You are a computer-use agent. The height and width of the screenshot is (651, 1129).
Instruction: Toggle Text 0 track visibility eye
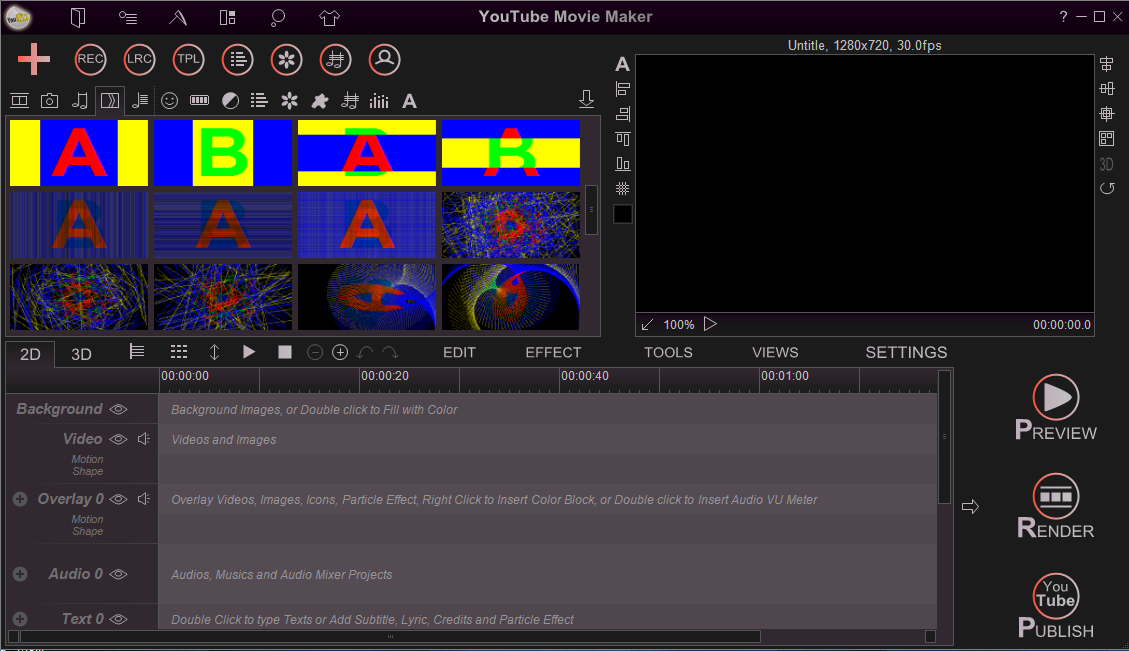point(119,619)
